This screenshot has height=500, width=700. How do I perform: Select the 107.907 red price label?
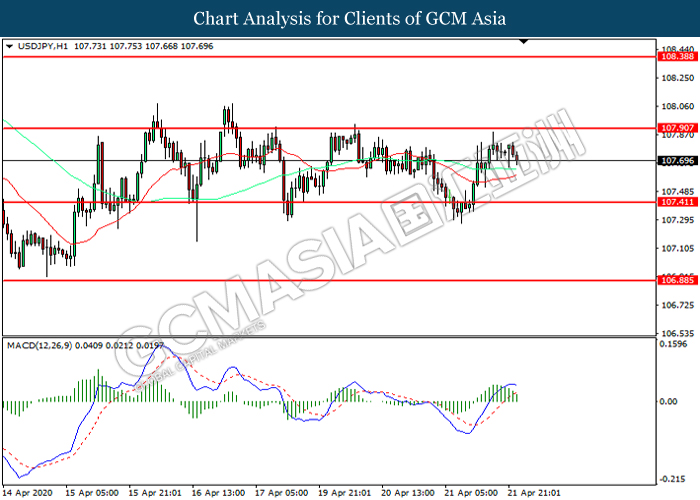(x=677, y=128)
